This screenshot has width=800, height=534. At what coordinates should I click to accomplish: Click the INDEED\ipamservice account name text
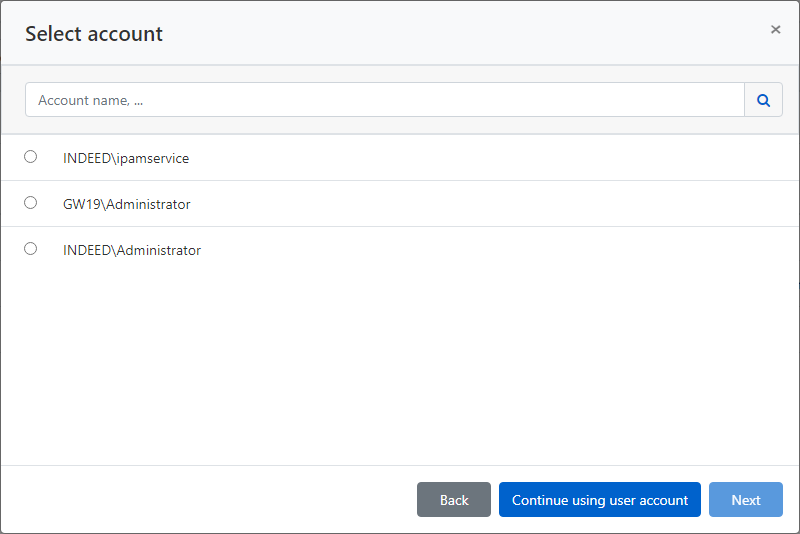[x=126, y=158]
